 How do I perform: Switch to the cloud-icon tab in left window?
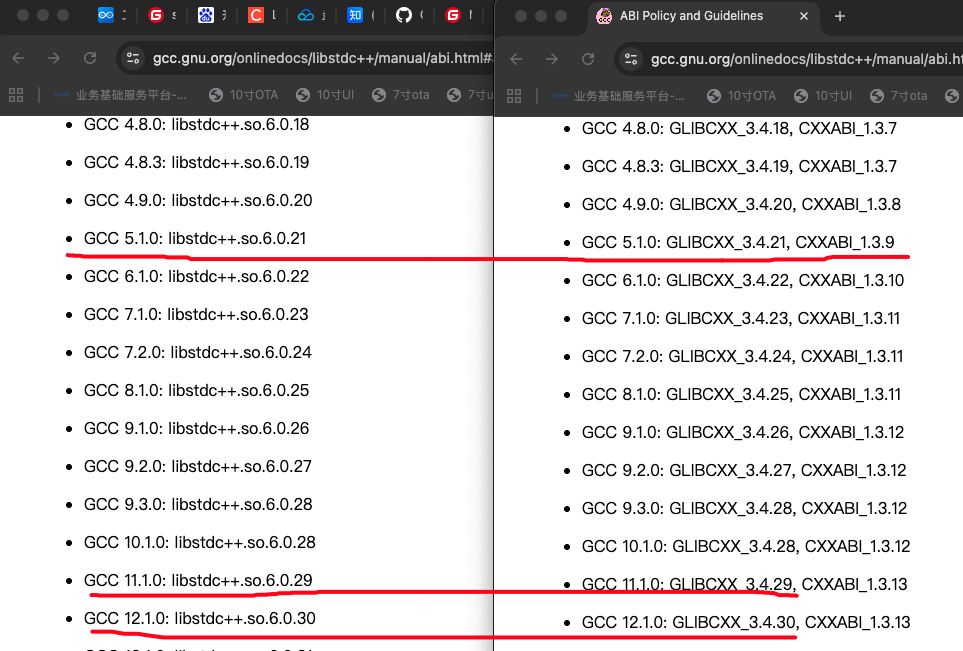[305, 15]
